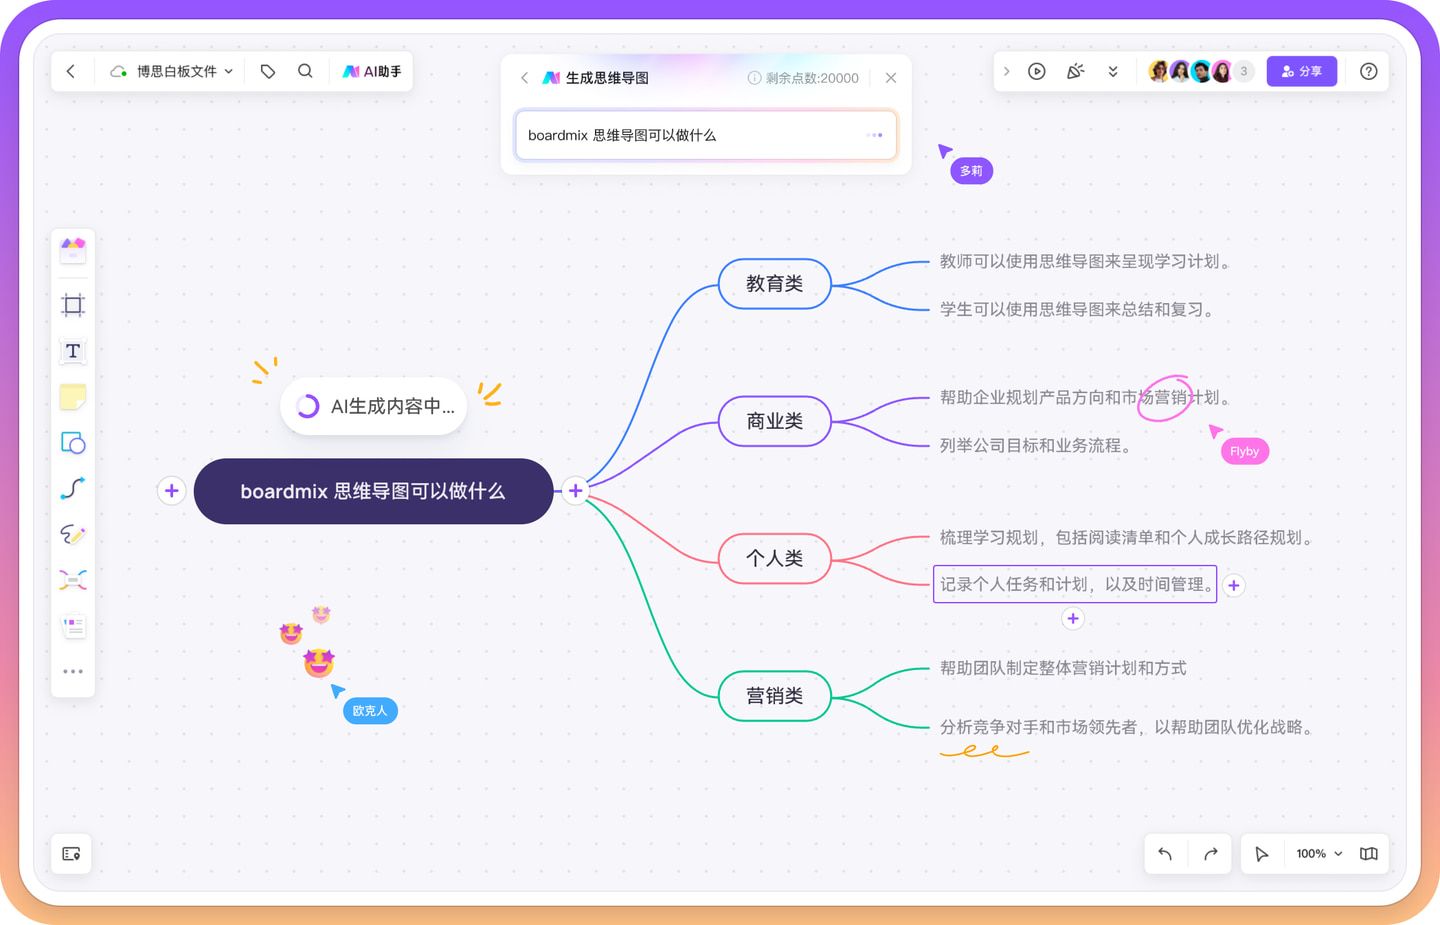Click the AI生成内容中... loading badge
The image size is (1440, 925).
tap(373, 406)
